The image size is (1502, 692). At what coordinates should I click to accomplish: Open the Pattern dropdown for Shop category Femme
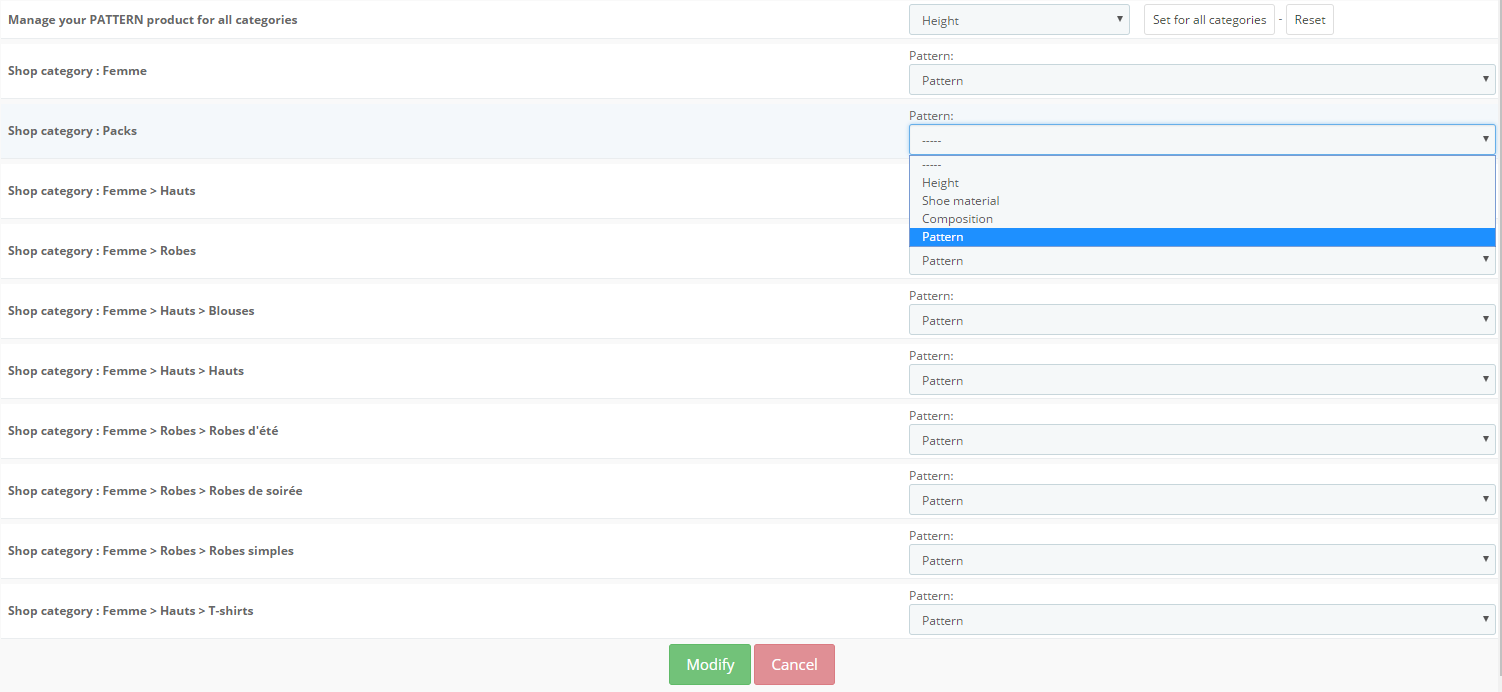click(x=1202, y=80)
